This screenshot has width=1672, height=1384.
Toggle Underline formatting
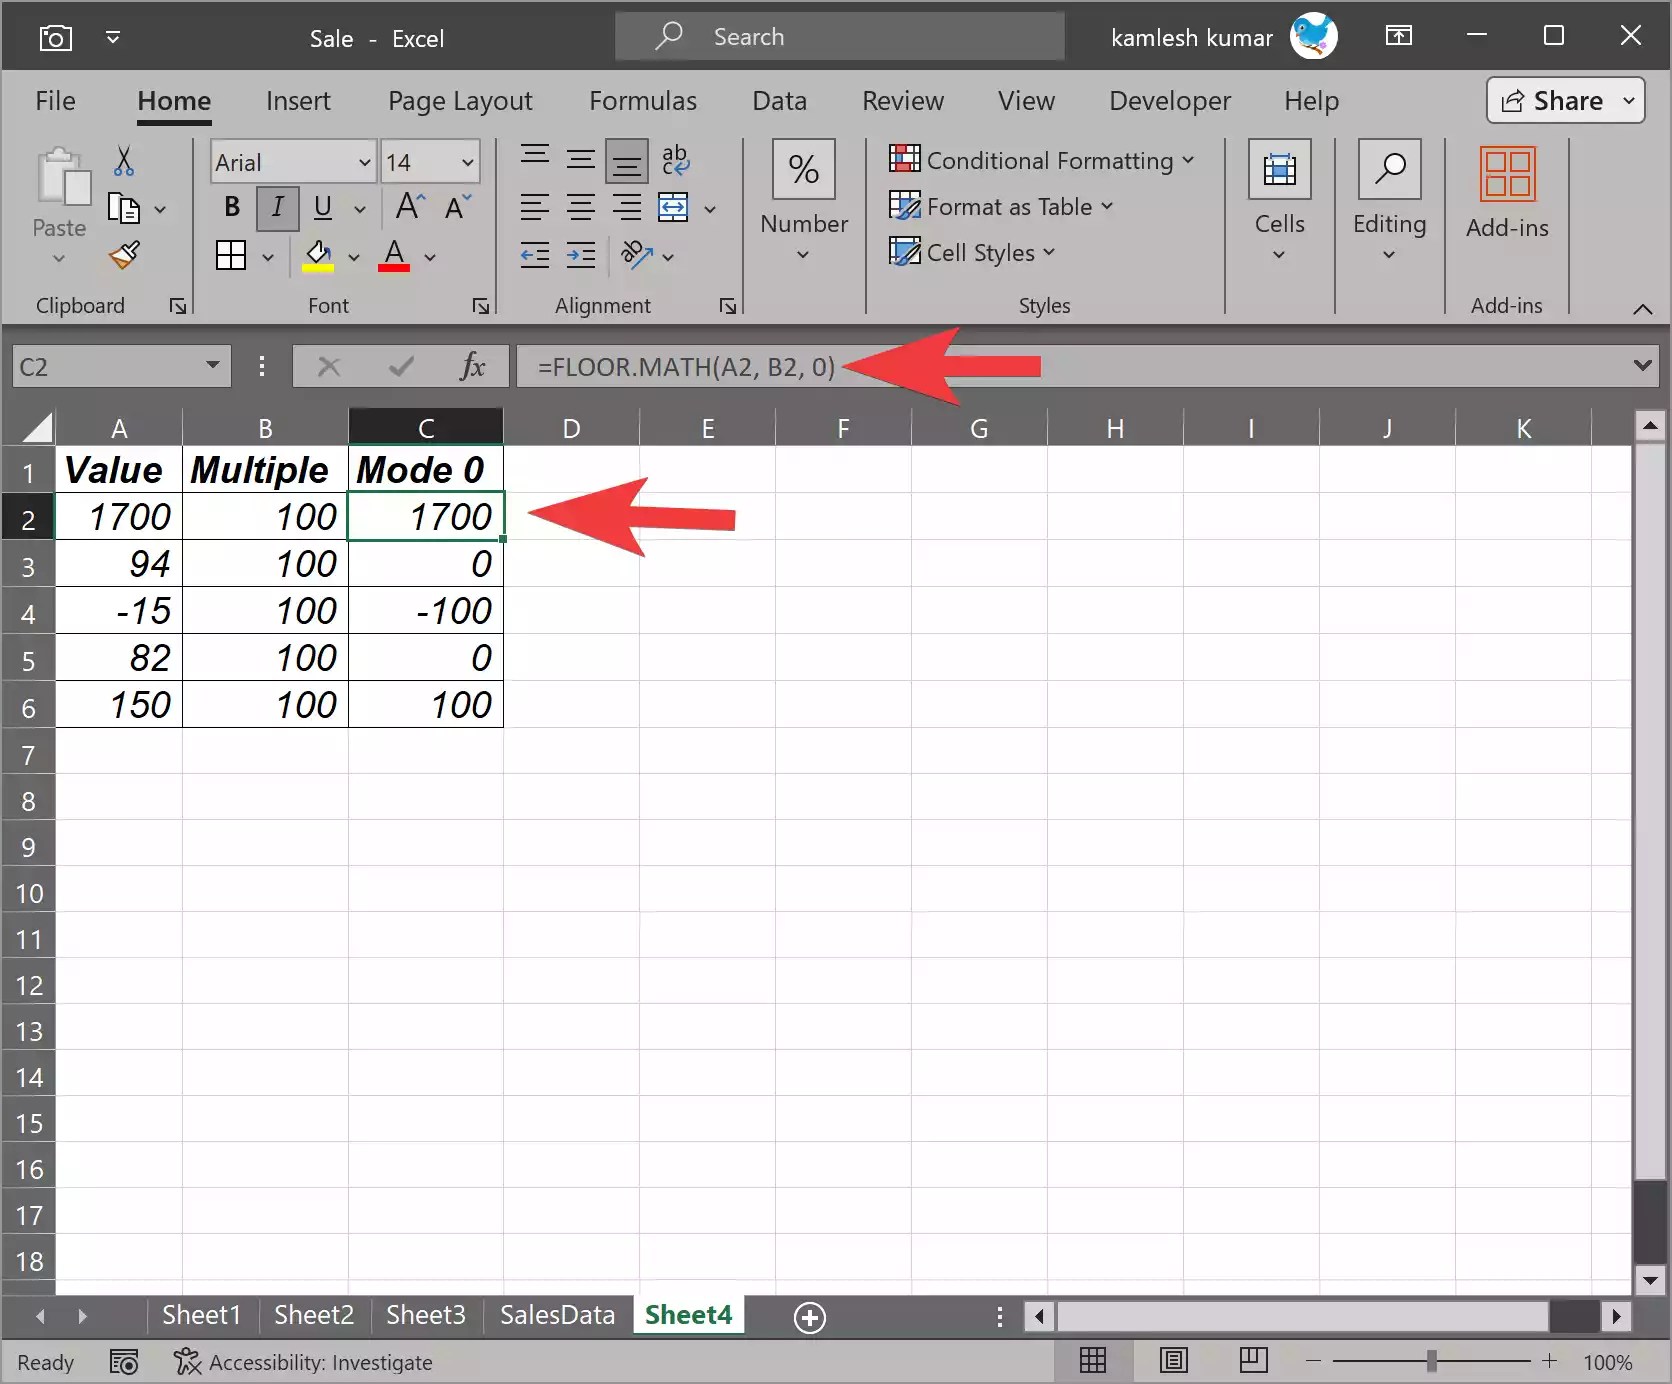[322, 208]
